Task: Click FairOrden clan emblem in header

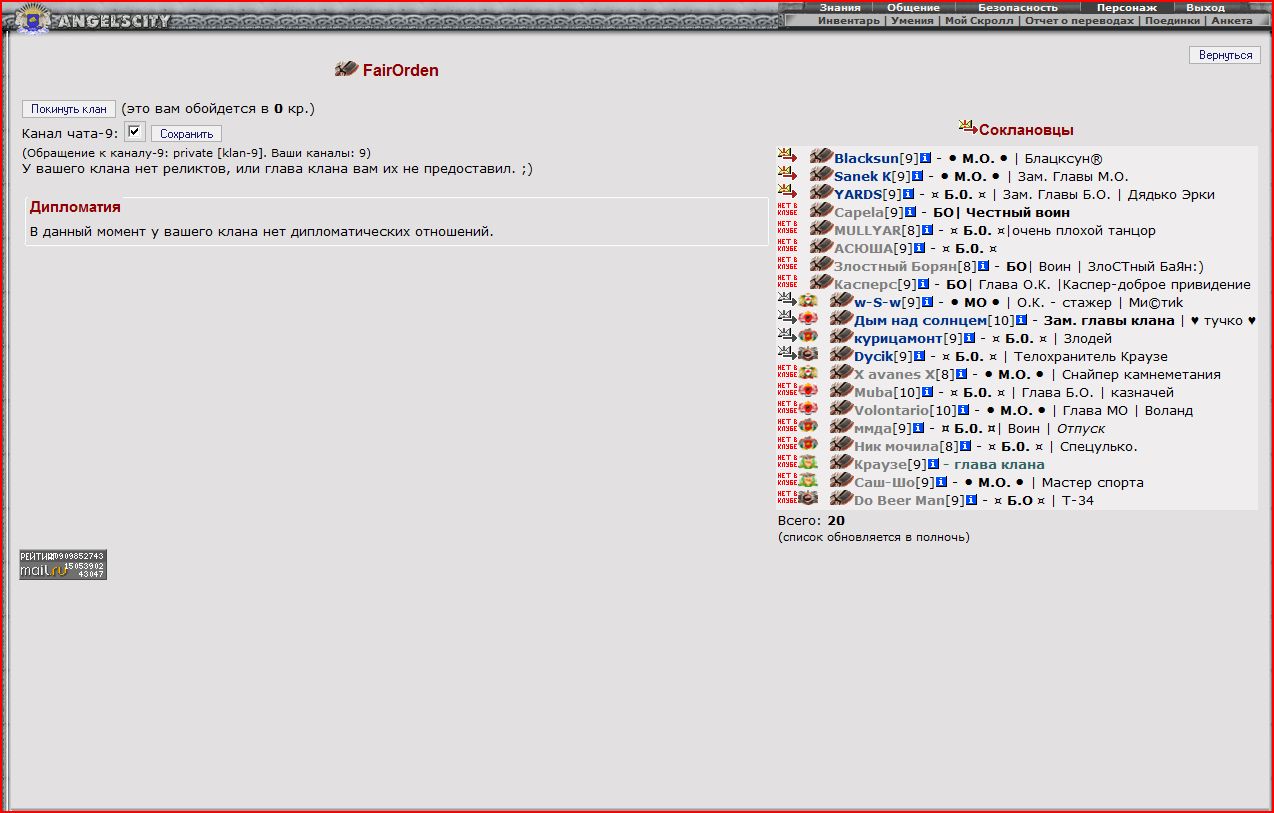Action: tap(347, 69)
